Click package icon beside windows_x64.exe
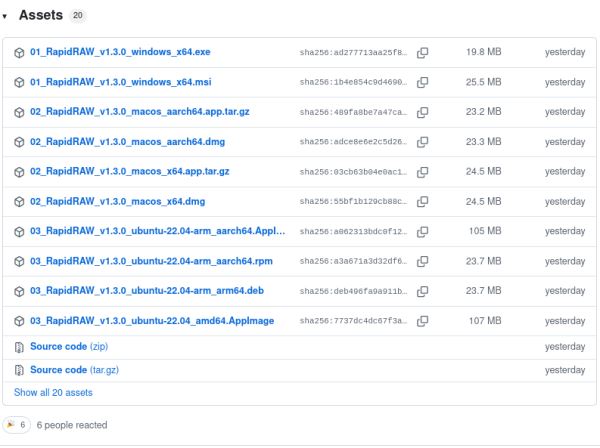This screenshot has width=600, height=448. (19, 52)
